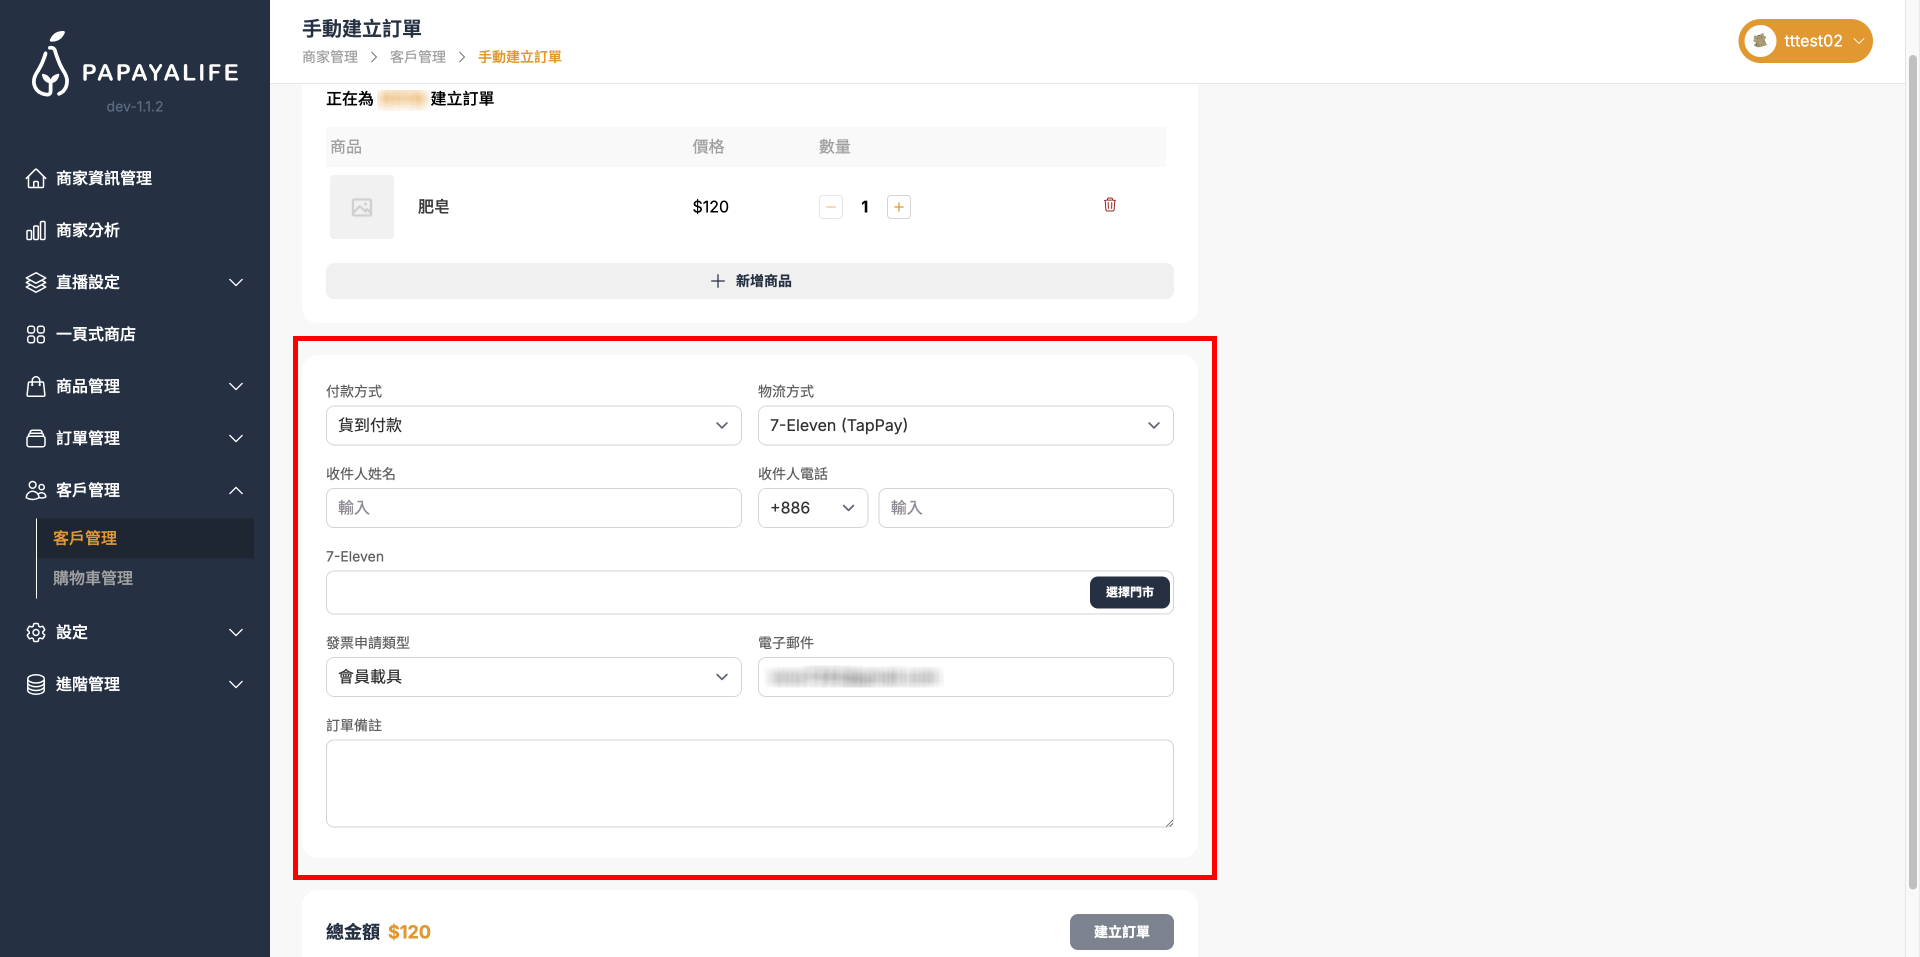Open the 發票申請類型 invoice type dropdown
The width and height of the screenshot is (1920, 957).
[533, 677]
